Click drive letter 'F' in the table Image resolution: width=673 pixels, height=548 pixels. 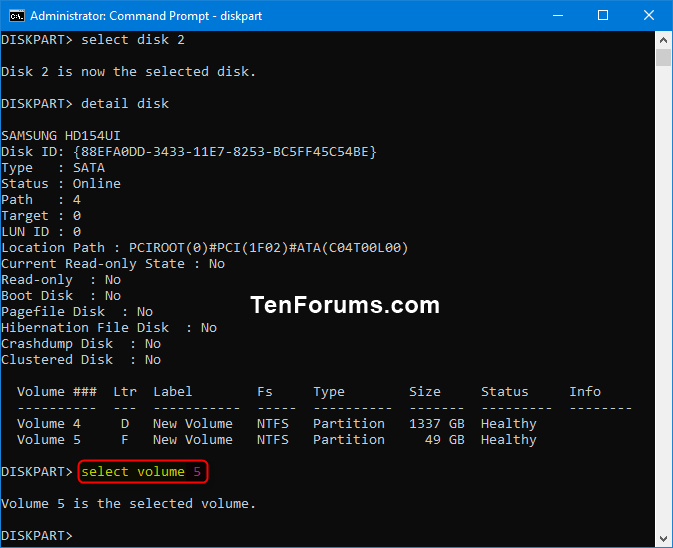pos(125,440)
